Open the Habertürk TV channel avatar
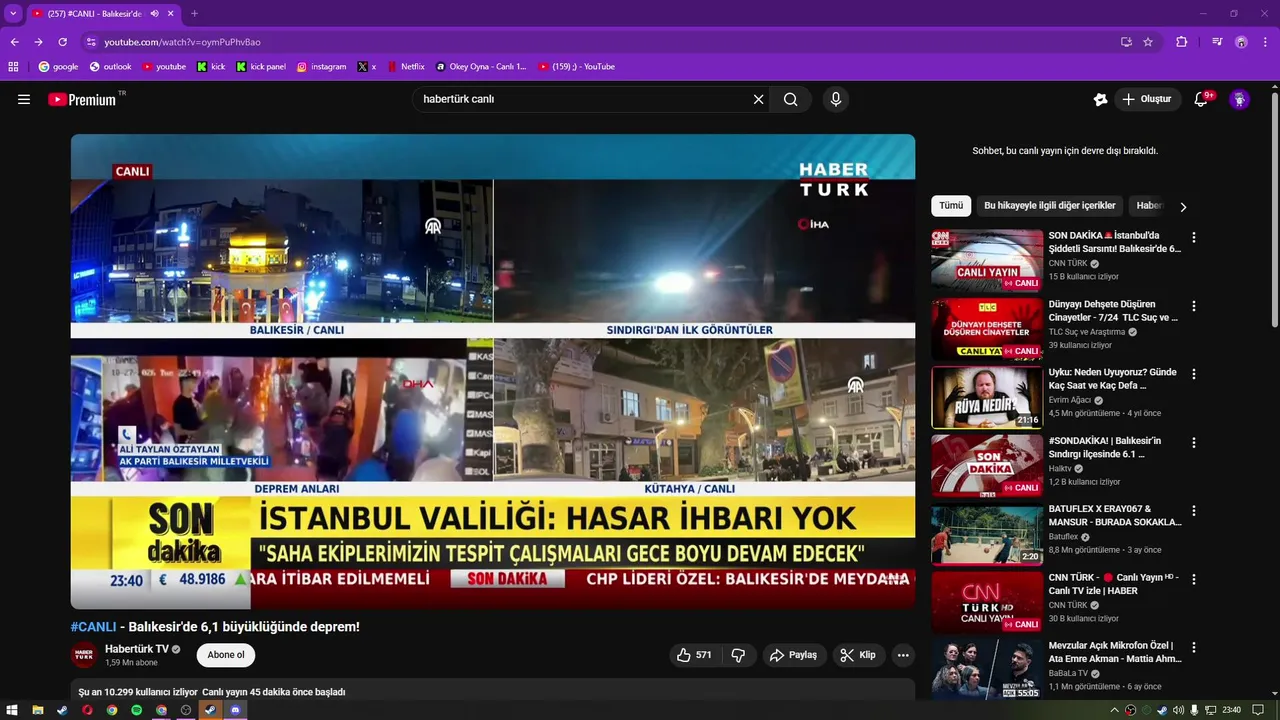1280x720 pixels. (x=84, y=655)
